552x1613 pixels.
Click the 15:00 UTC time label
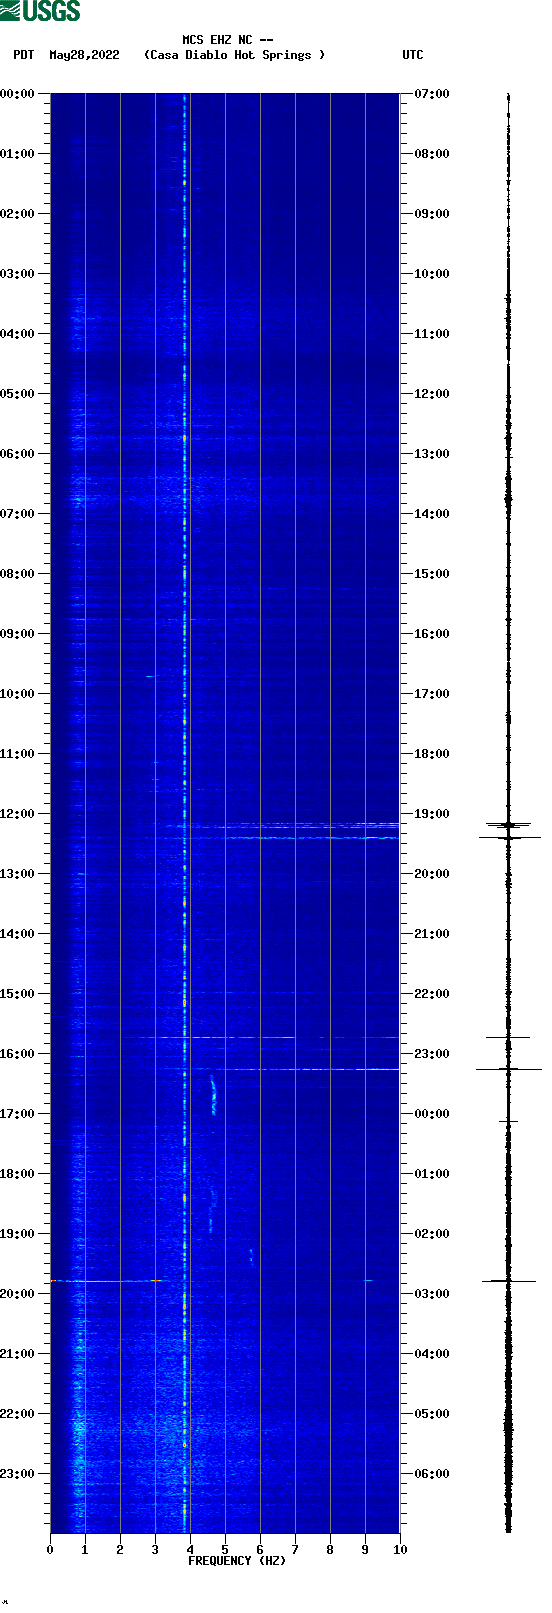click(x=432, y=574)
